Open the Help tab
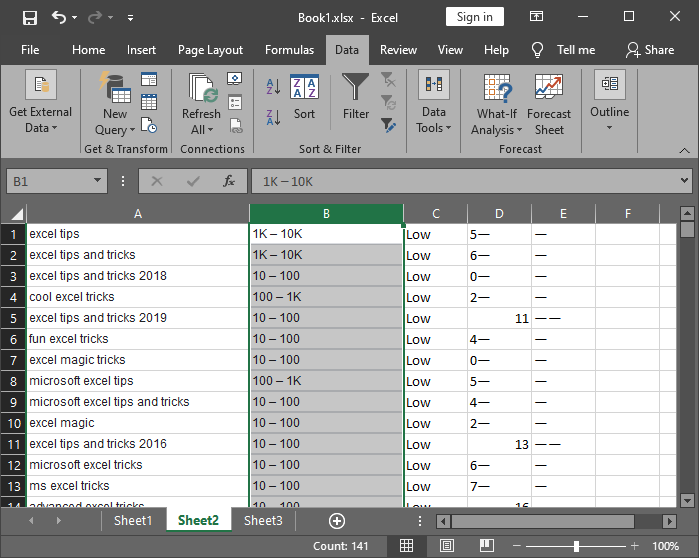This screenshot has width=699, height=558. (496, 50)
